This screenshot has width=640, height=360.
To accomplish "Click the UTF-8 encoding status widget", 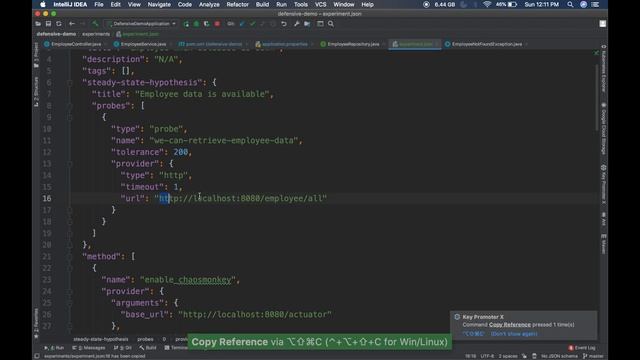I will coord(487,356).
